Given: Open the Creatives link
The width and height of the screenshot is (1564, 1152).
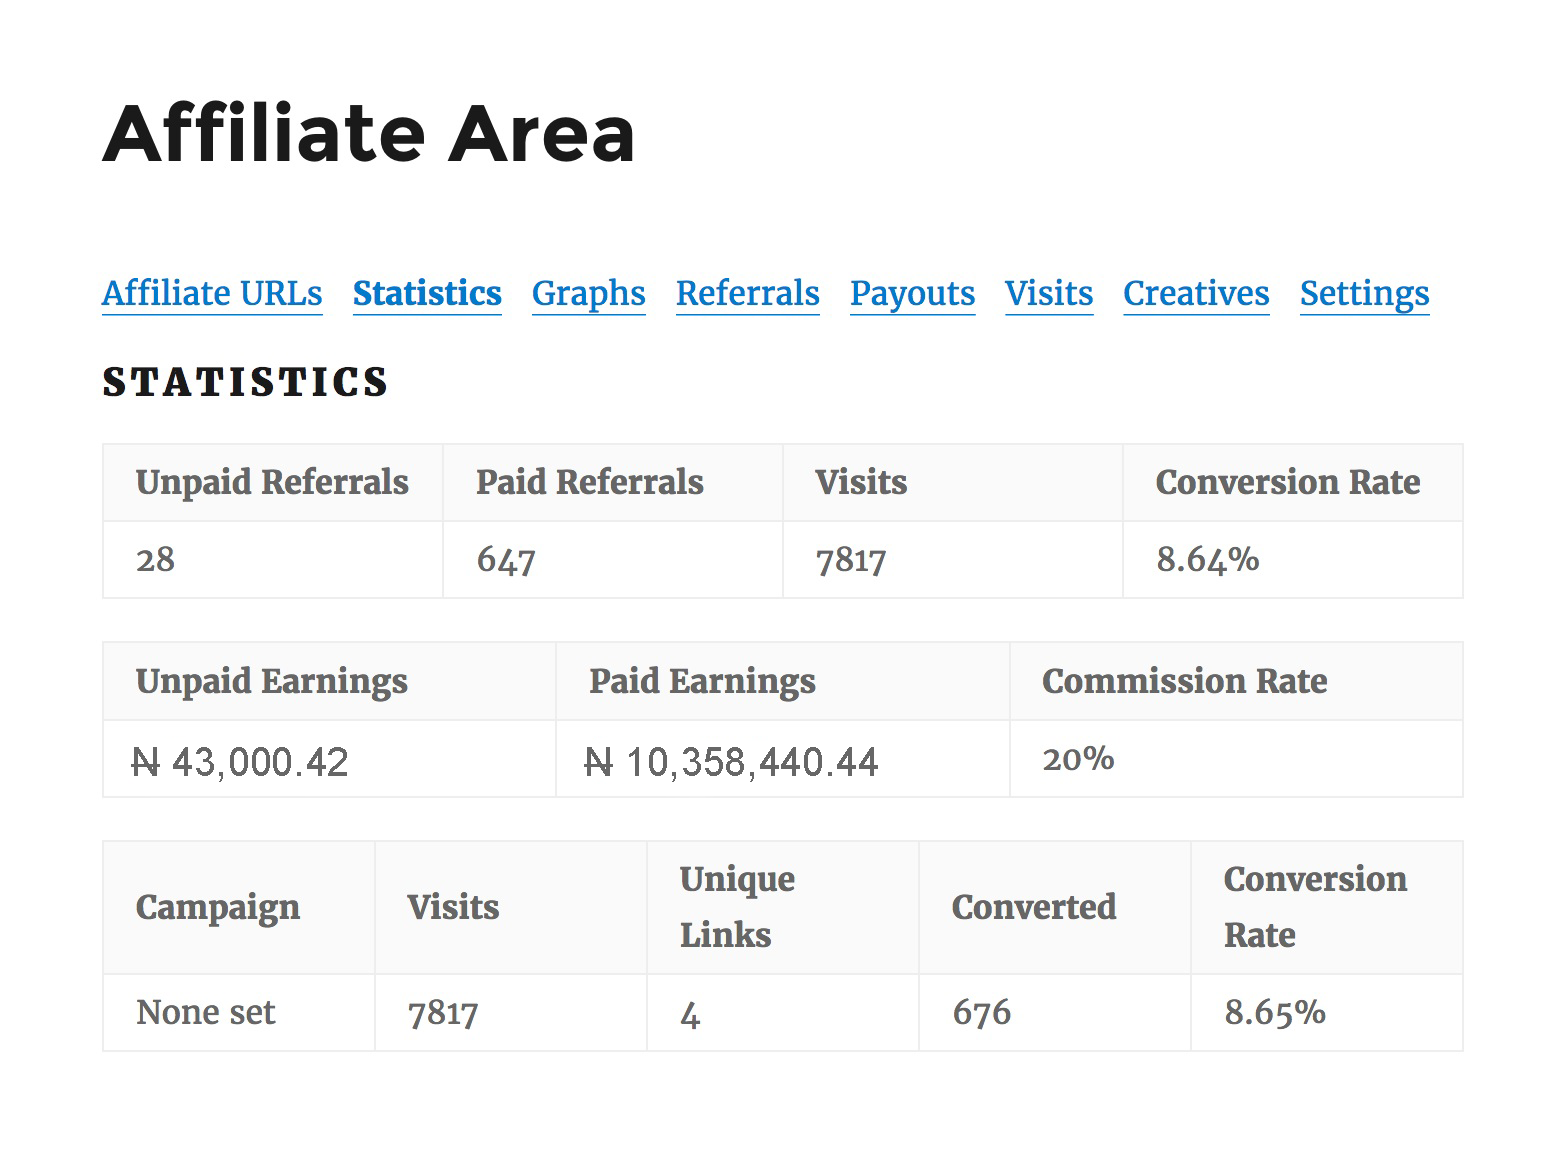Looking at the screenshot, I should [1196, 293].
